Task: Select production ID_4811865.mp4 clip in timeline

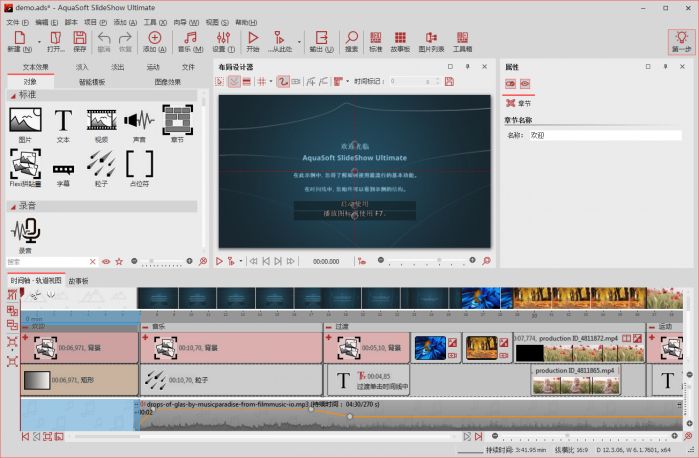Action: click(x=575, y=380)
